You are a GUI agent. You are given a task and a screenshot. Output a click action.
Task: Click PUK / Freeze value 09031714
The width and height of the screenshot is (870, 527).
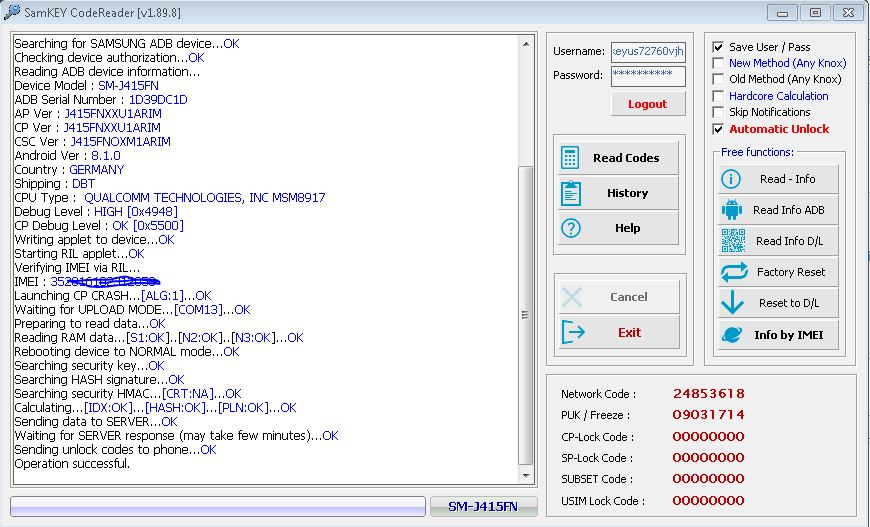coord(709,415)
